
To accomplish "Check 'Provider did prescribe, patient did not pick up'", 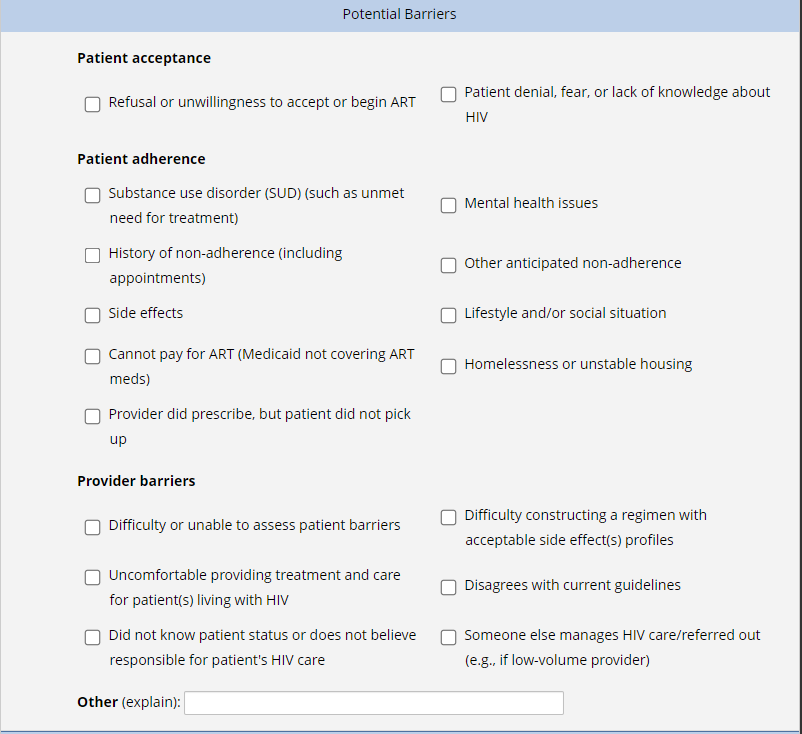I will (x=92, y=416).
